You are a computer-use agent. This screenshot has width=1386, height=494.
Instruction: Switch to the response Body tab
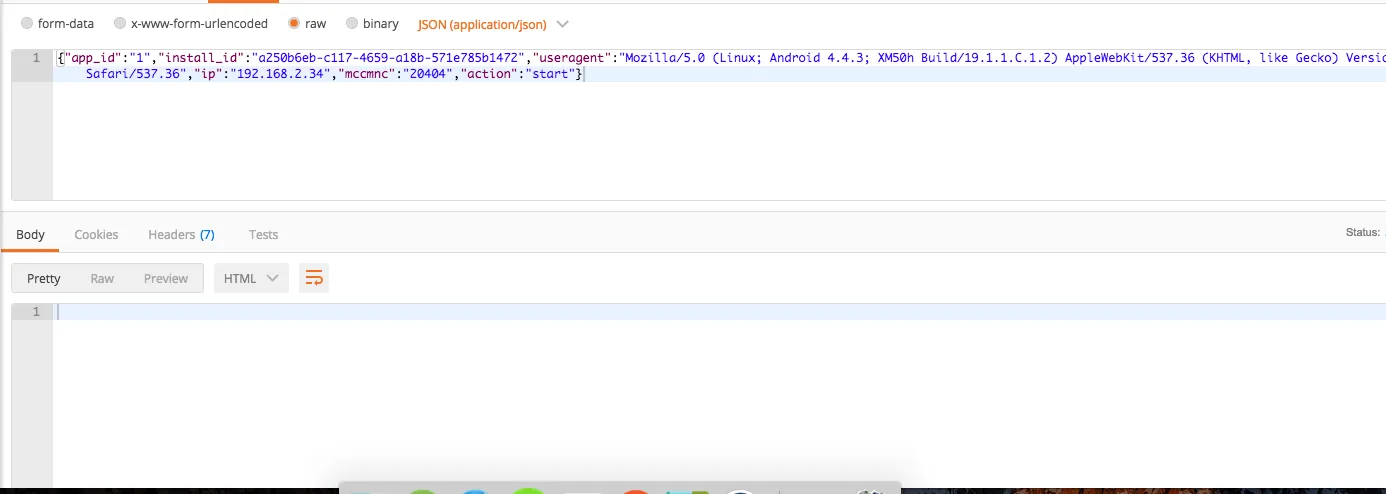30,234
